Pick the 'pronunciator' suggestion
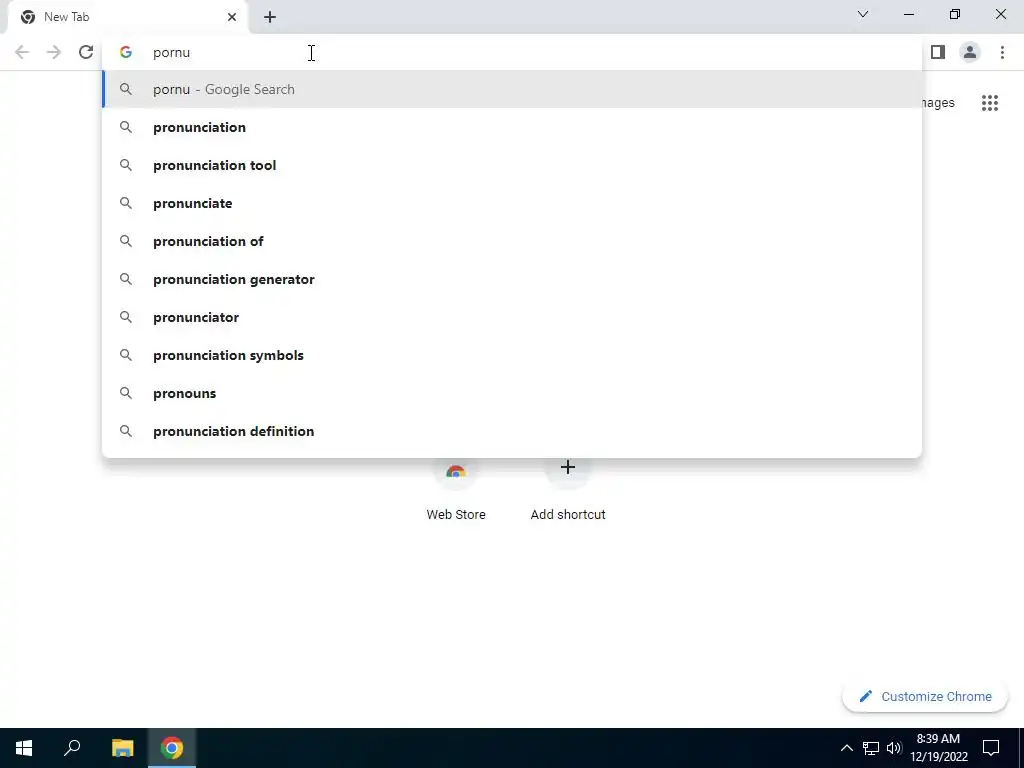Image resolution: width=1024 pixels, height=768 pixels. pos(512,317)
